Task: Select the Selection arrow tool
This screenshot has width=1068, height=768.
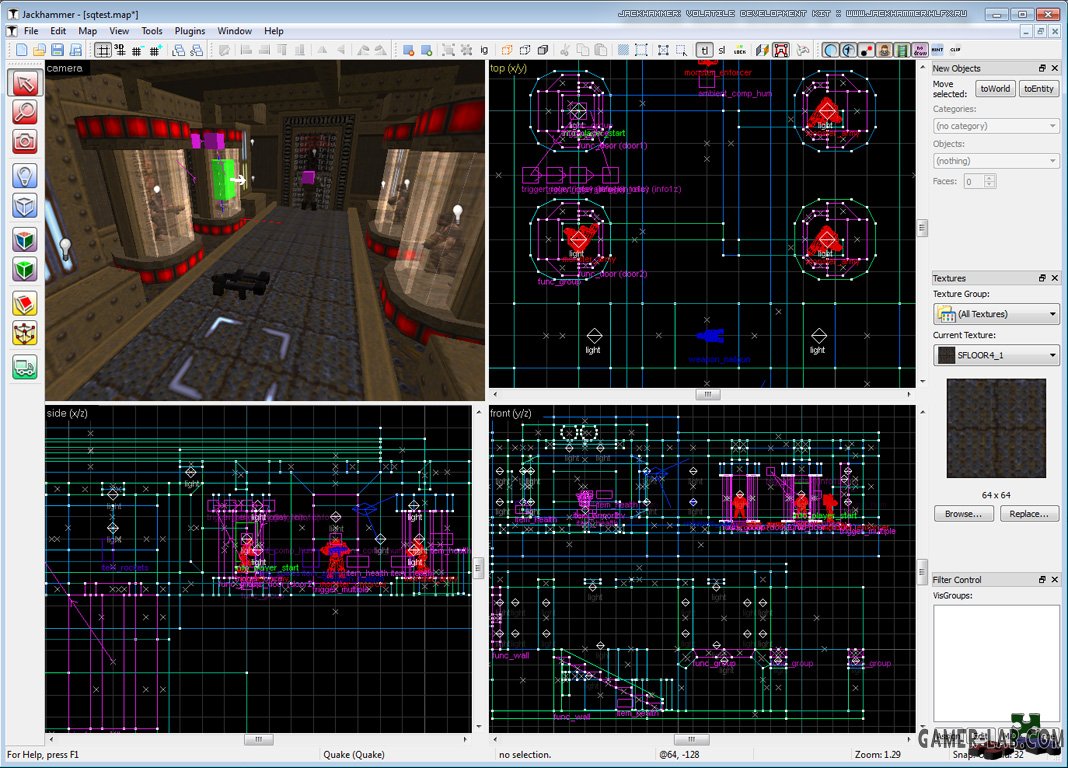Action: point(25,83)
